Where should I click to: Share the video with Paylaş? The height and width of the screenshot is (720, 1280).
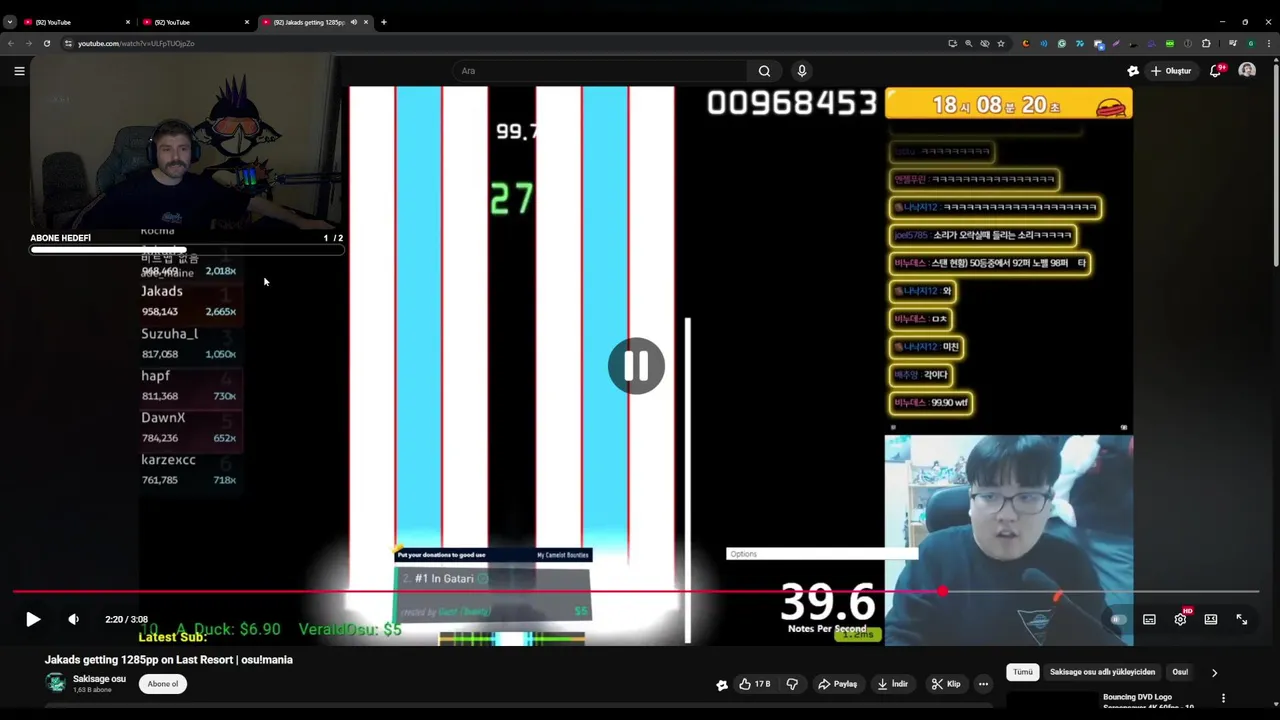click(x=838, y=684)
